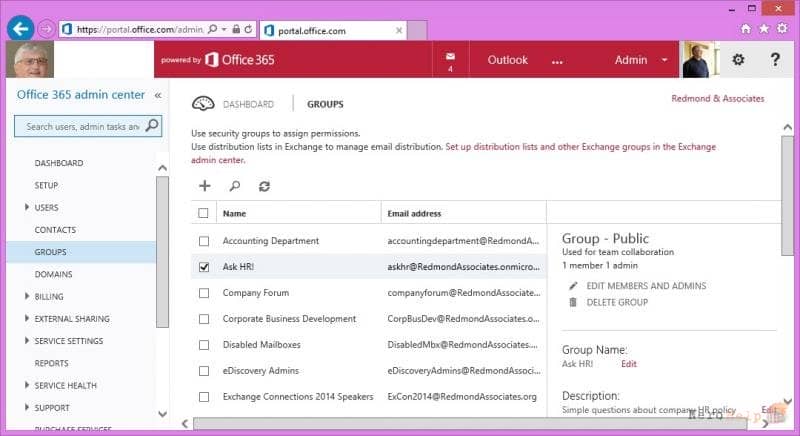800x436 pixels.
Task: Open the header more apps ellipsis
Action: (x=557, y=61)
